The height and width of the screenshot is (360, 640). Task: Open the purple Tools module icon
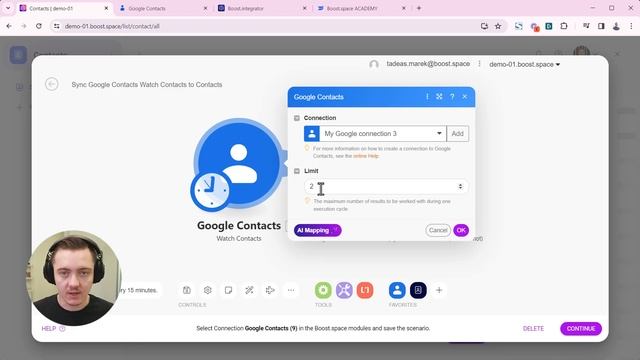(x=344, y=290)
